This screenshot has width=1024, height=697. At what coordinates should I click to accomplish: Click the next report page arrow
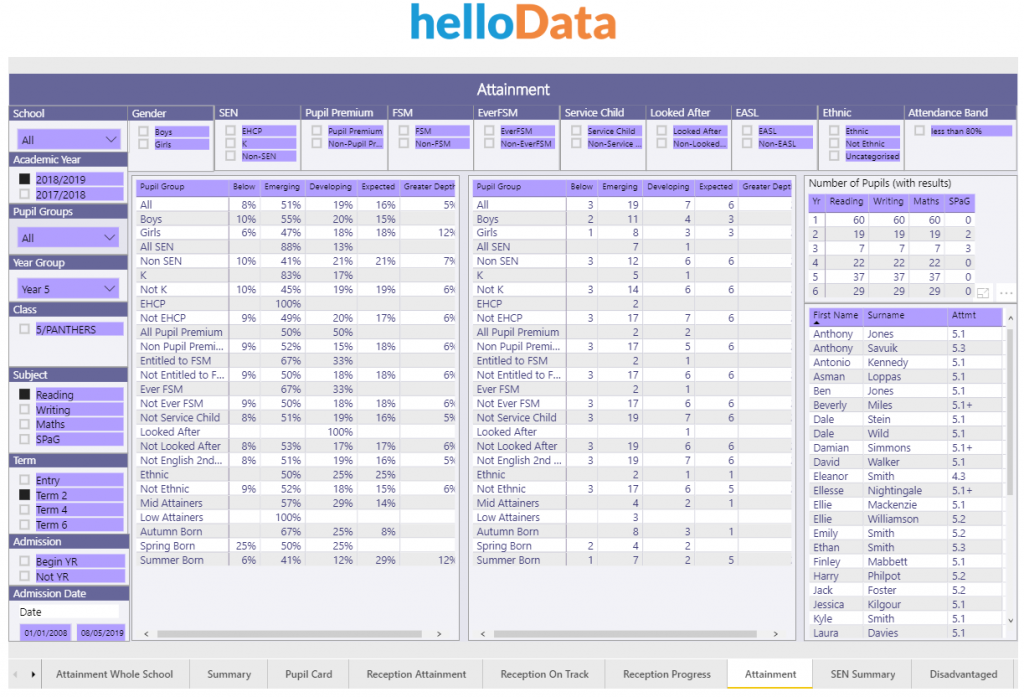[x=34, y=674]
